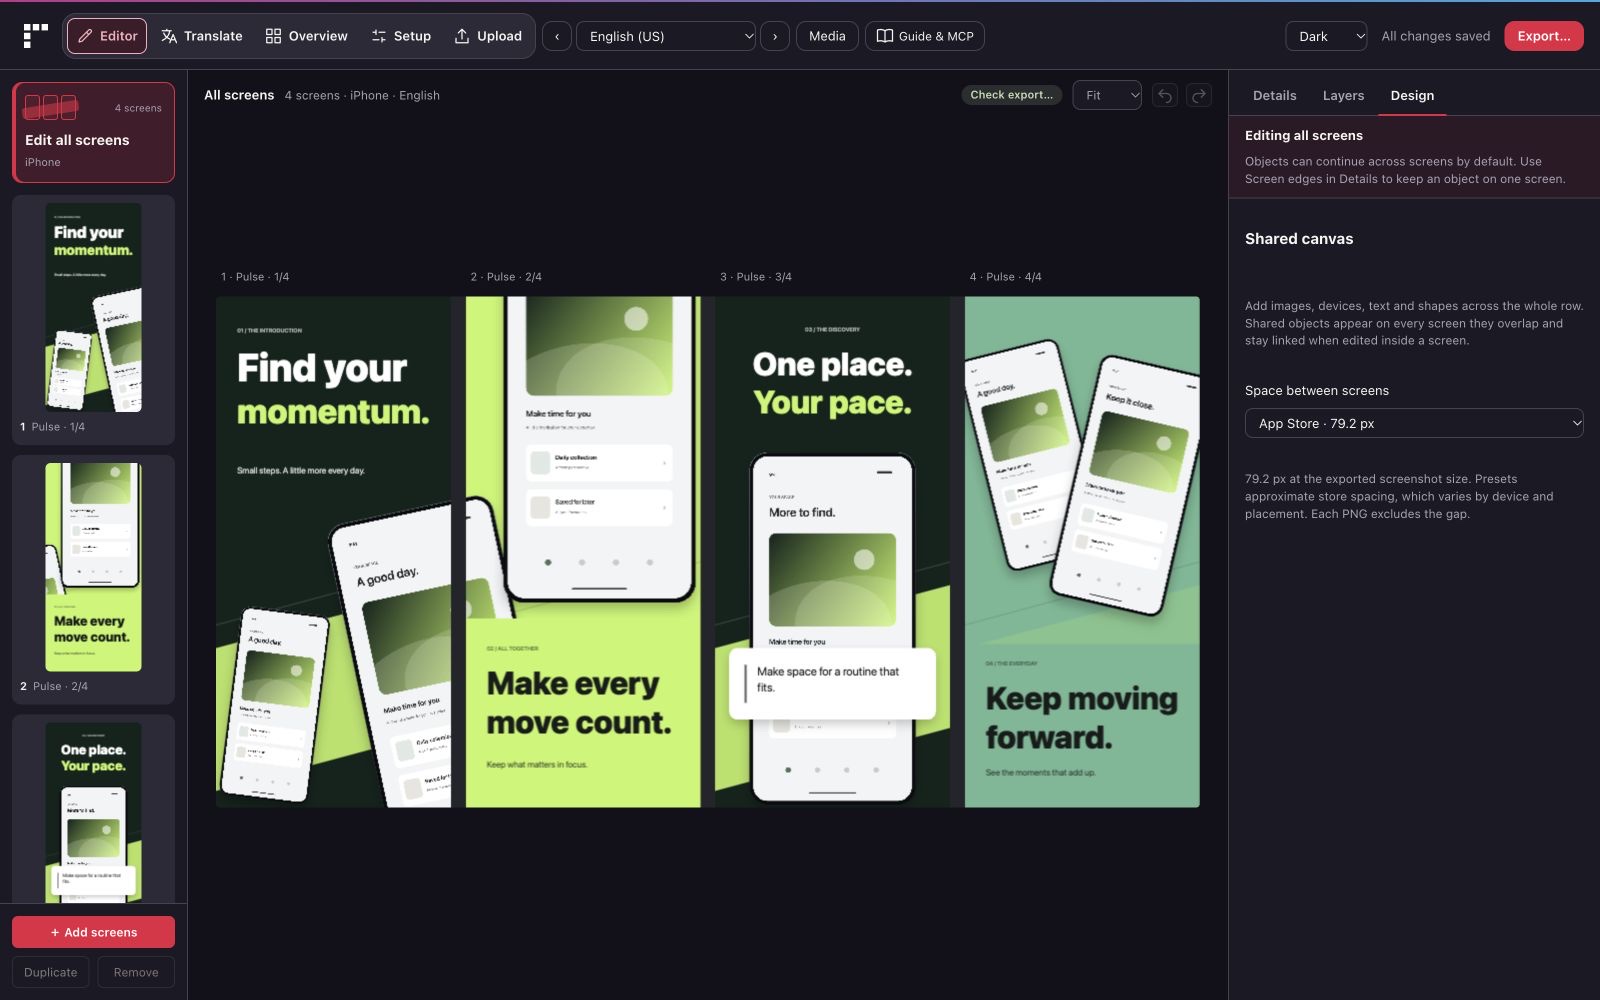Click Check export button

tap(1011, 95)
